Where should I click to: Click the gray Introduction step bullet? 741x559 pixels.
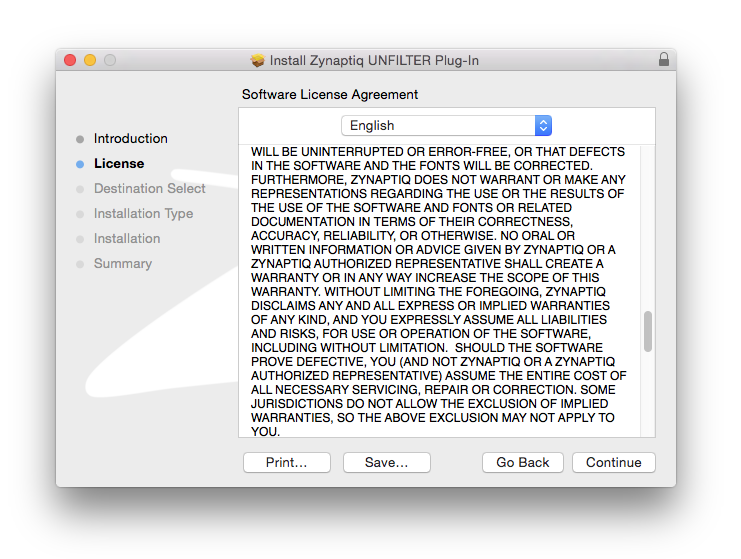pos(80,139)
